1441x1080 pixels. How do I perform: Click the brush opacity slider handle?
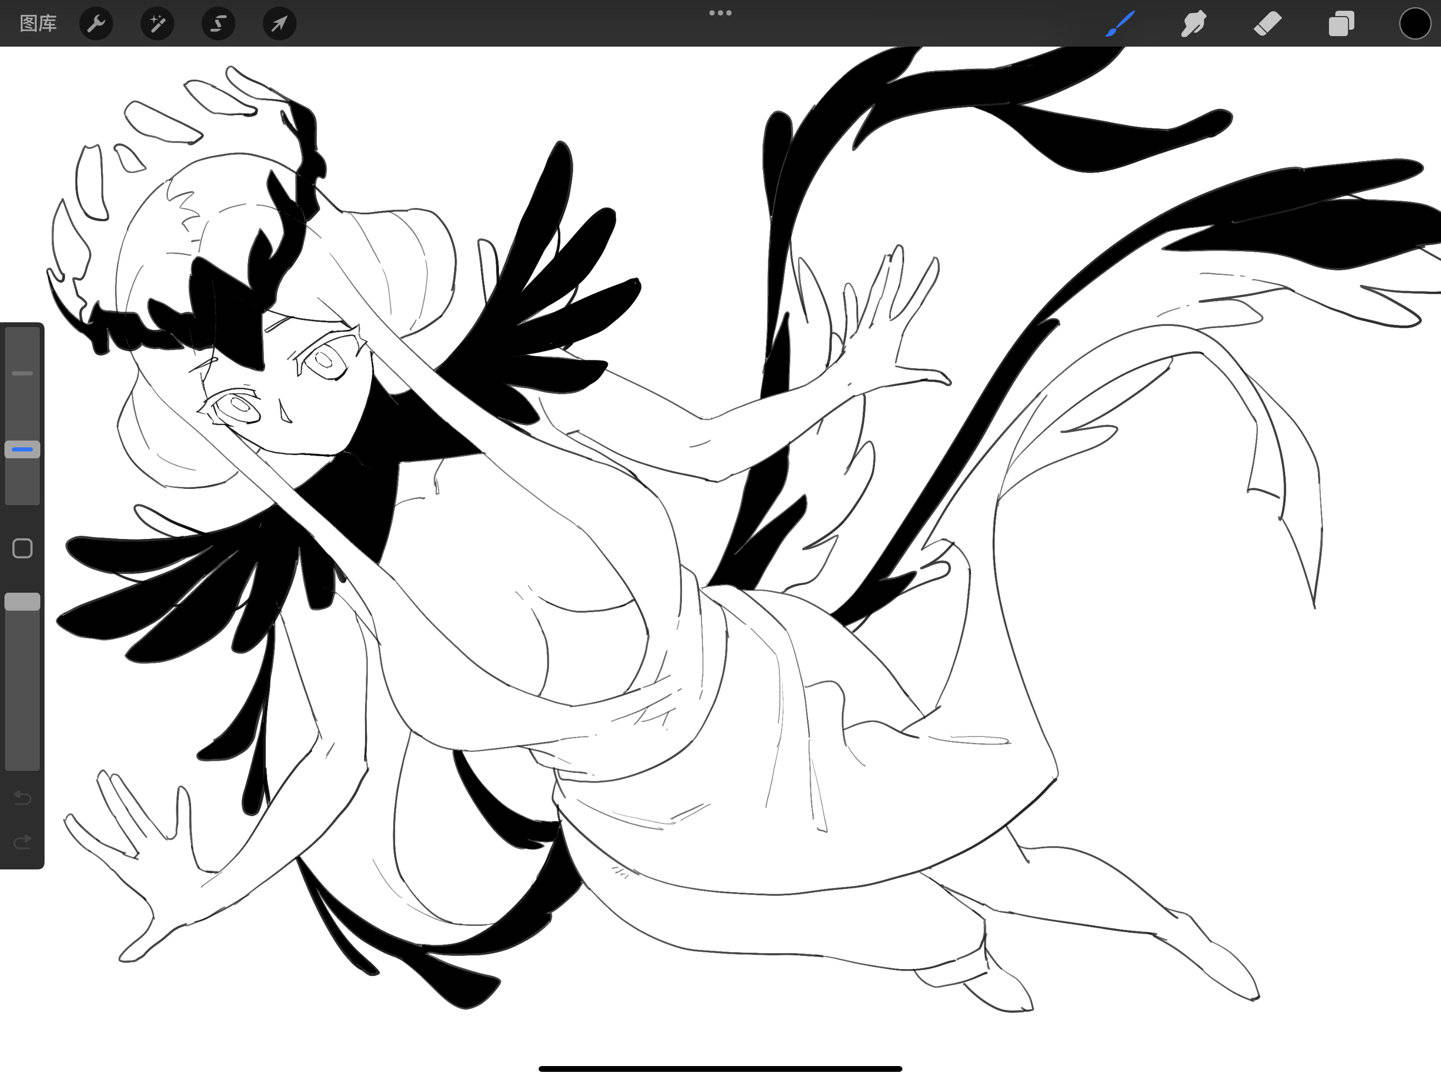tap(22, 601)
